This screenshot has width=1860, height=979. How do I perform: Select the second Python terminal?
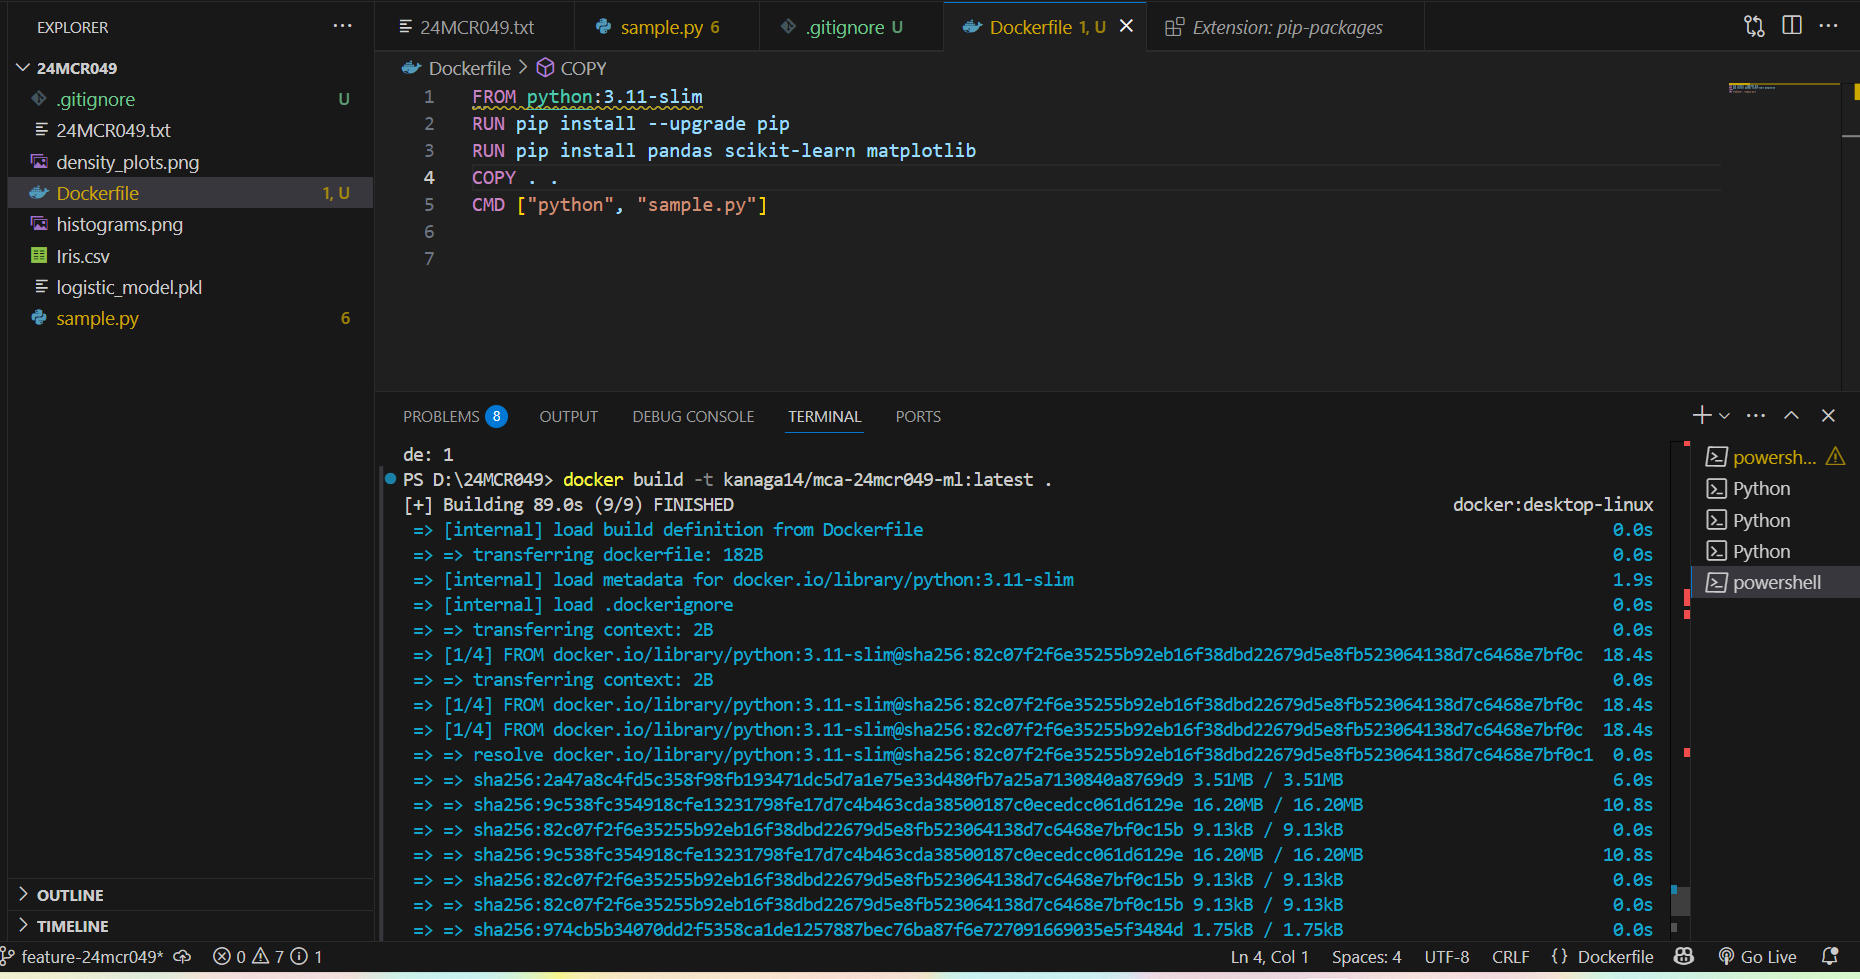[x=1775, y=520]
